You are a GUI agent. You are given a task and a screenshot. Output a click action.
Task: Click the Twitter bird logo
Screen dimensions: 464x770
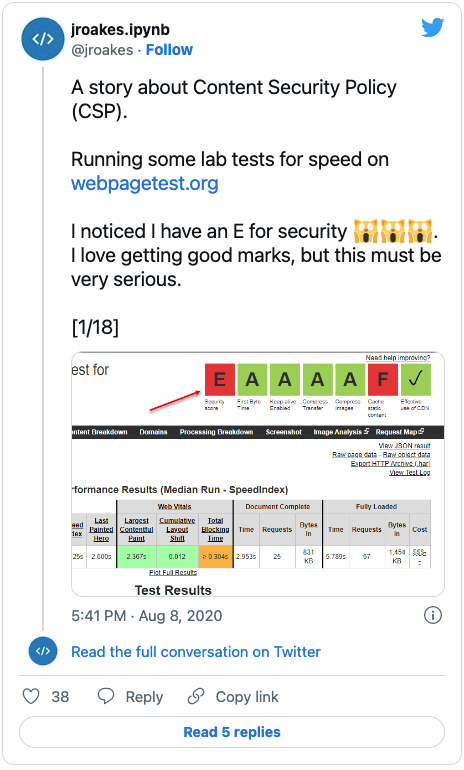432,28
